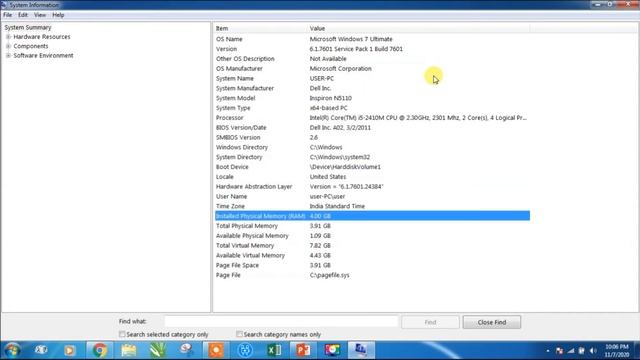
Task: Select Hardware Resources tree label
Action: 42,37
